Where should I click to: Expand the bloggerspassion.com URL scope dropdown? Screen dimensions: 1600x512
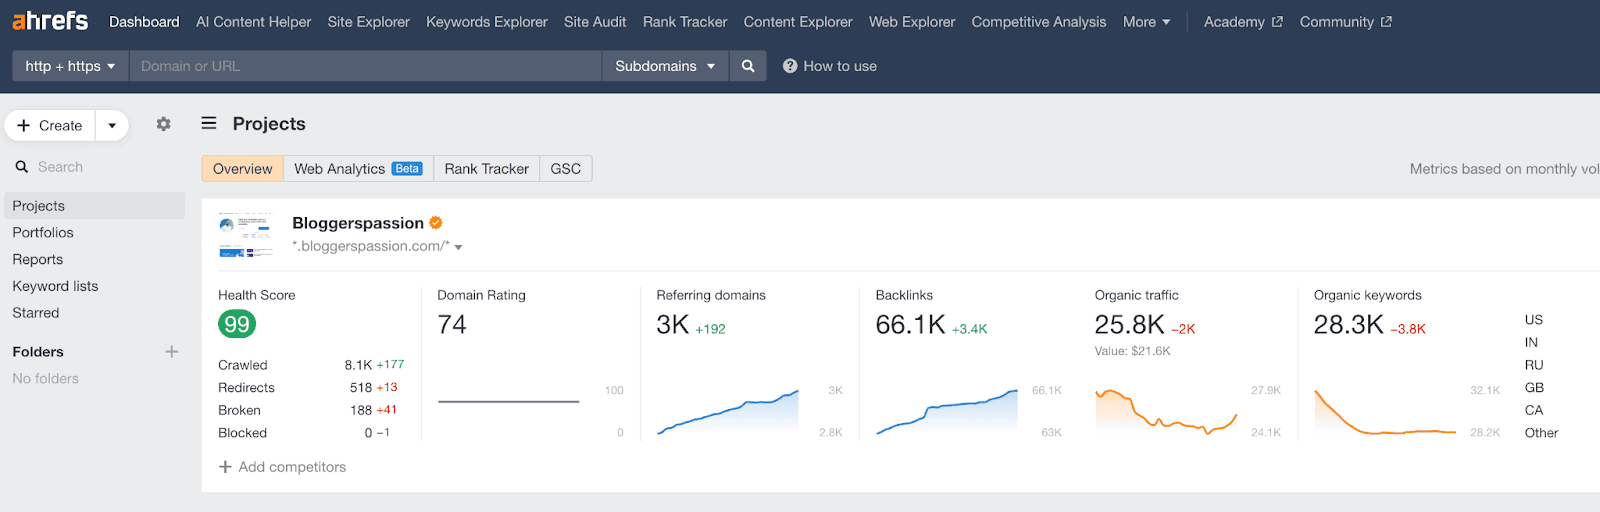(458, 247)
